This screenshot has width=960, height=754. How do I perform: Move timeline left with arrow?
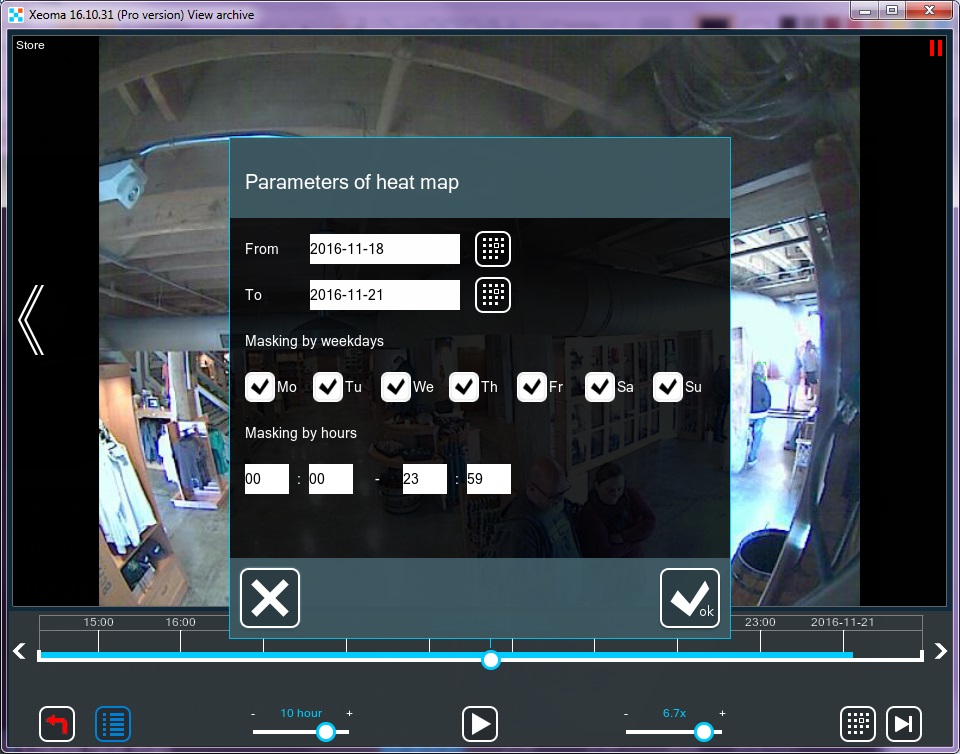coord(20,651)
